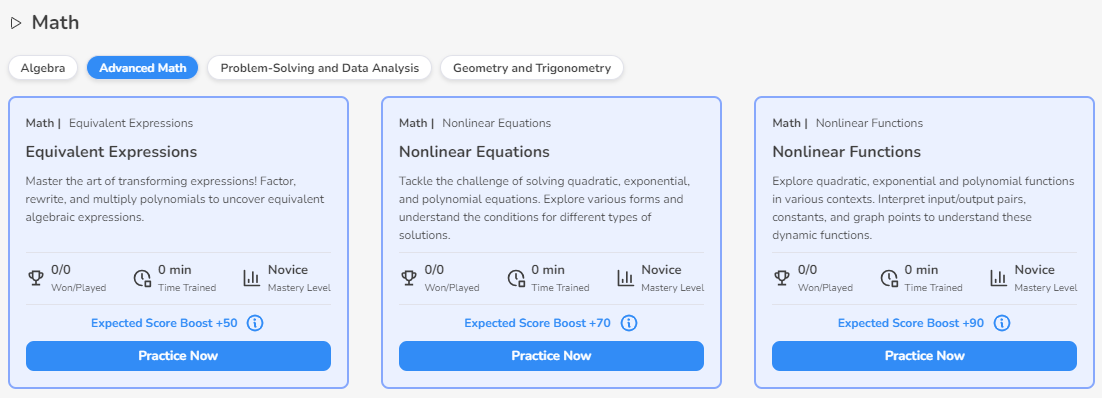The width and height of the screenshot is (1102, 398).
Task: Start practice for Equivalent Expressions
Action: point(179,356)
